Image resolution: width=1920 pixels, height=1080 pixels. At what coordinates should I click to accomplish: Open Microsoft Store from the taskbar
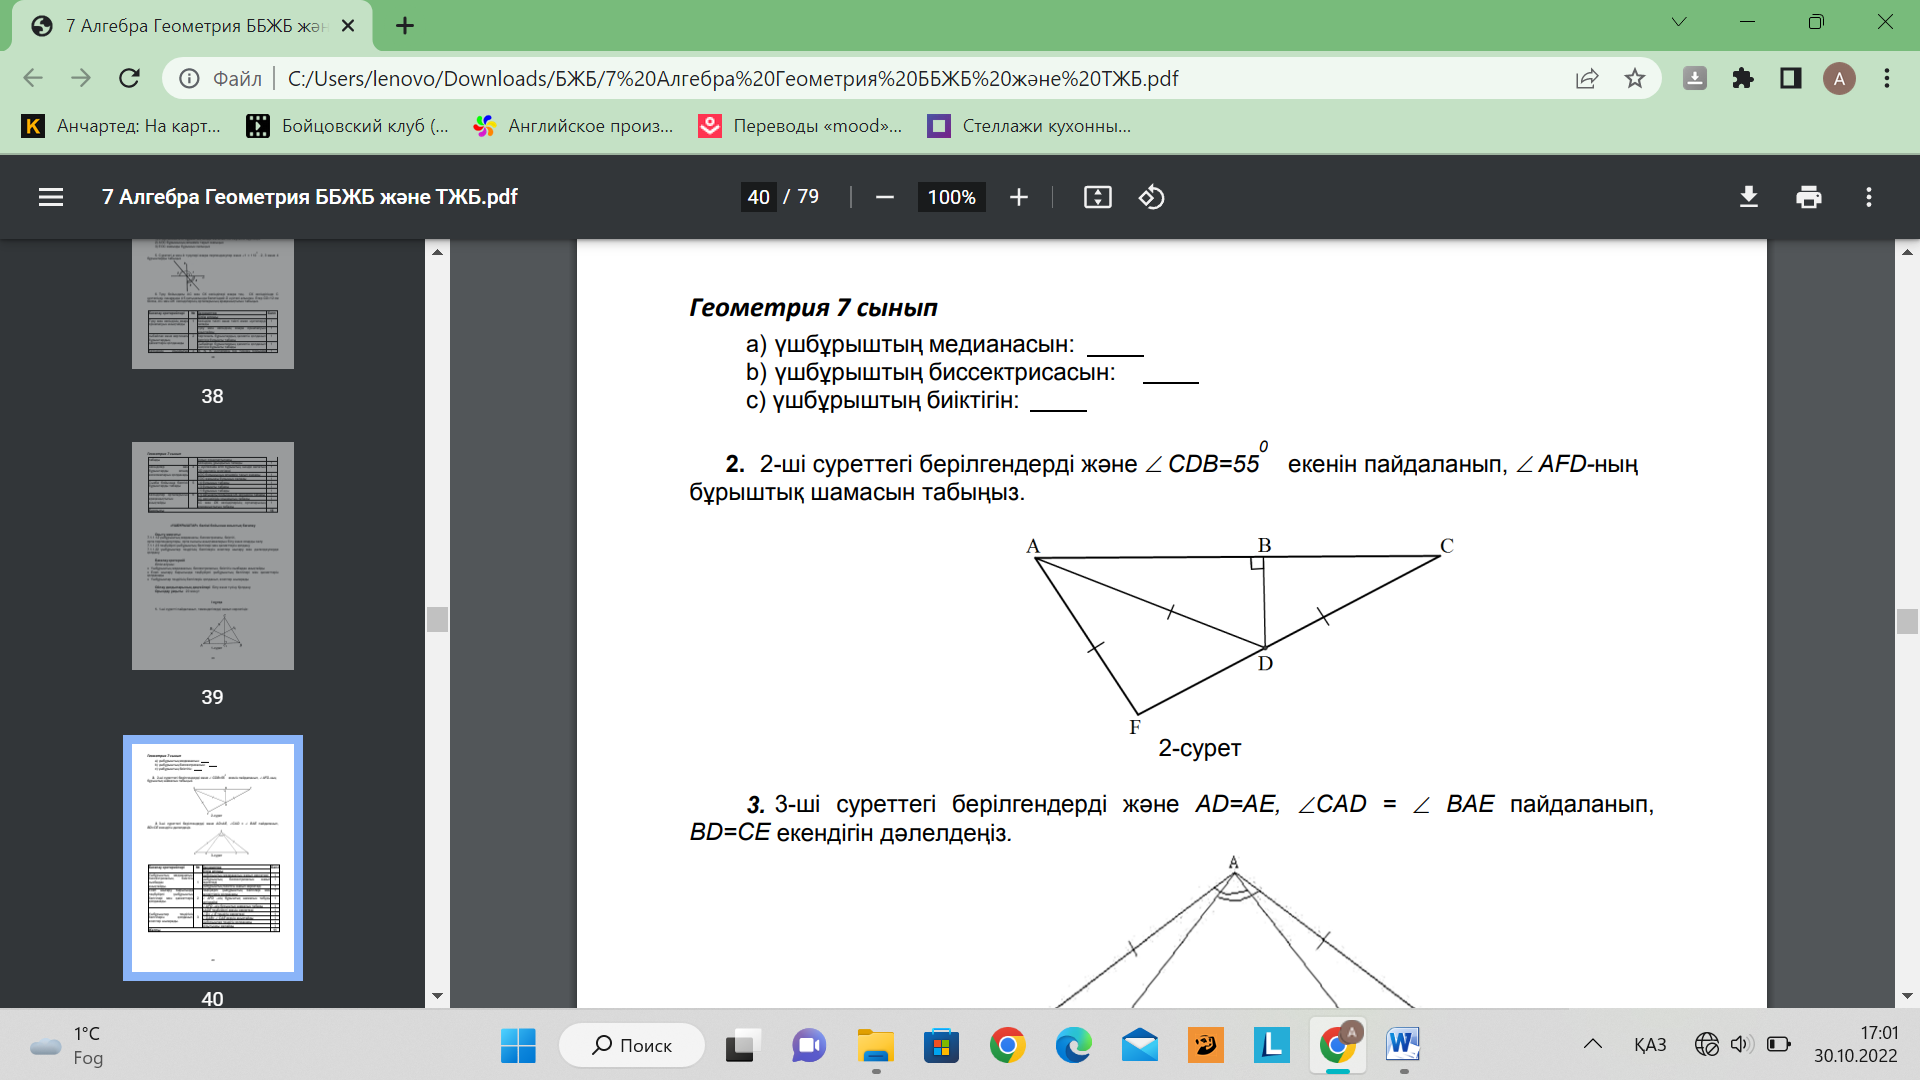point(941,1045)
